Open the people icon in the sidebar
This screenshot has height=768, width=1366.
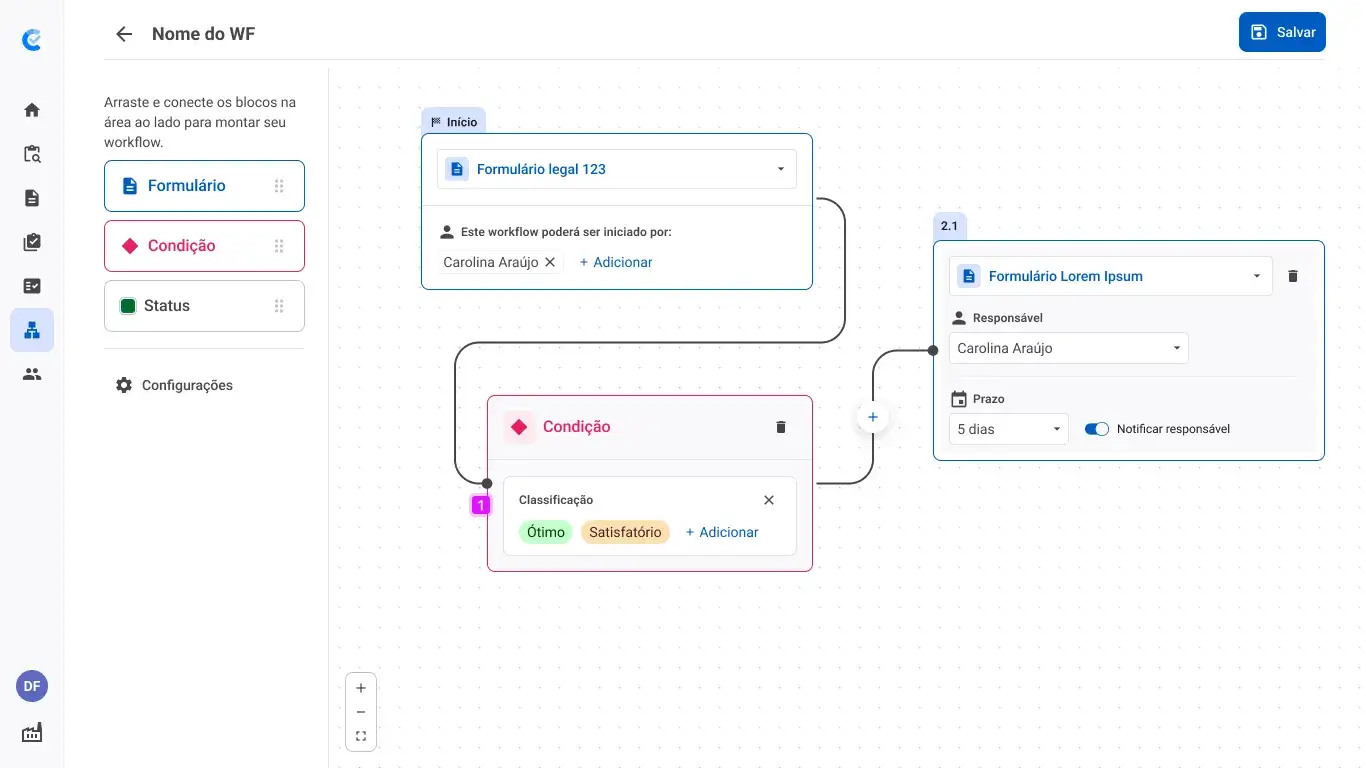click(x=31, y=374)
